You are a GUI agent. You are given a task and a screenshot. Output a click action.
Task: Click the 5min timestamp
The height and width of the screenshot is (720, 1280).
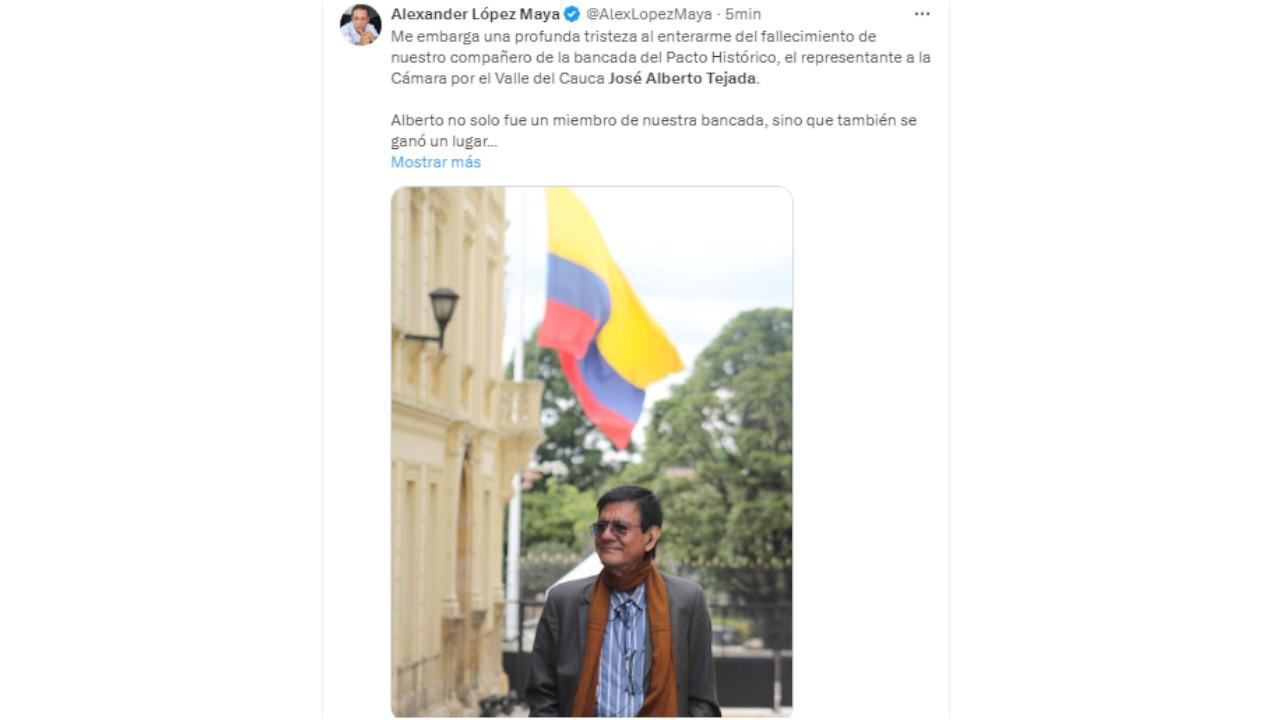coord(743,14)
